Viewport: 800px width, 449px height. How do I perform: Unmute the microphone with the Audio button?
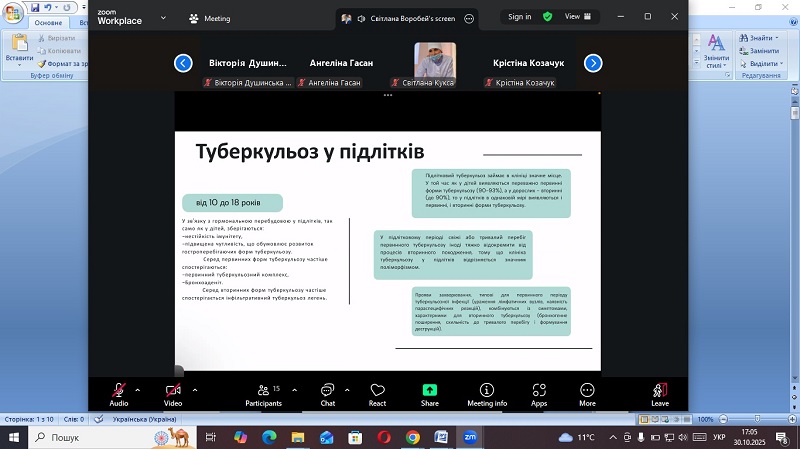point(118,393)
